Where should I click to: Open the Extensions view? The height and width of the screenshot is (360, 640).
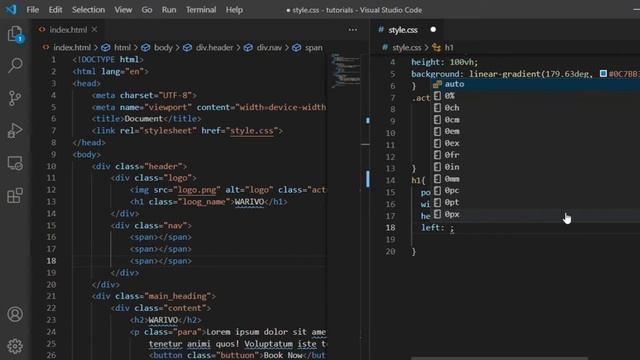pos(15,196)
